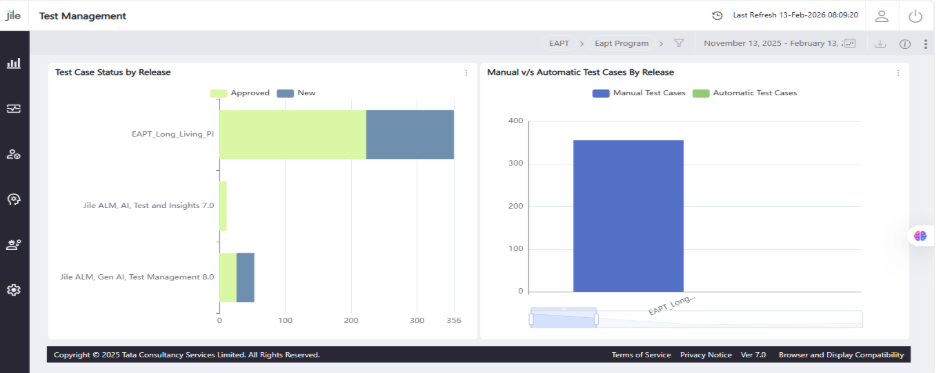Click the Test Management page title
The width and height of the screenshot is (936, 373).
83,16
